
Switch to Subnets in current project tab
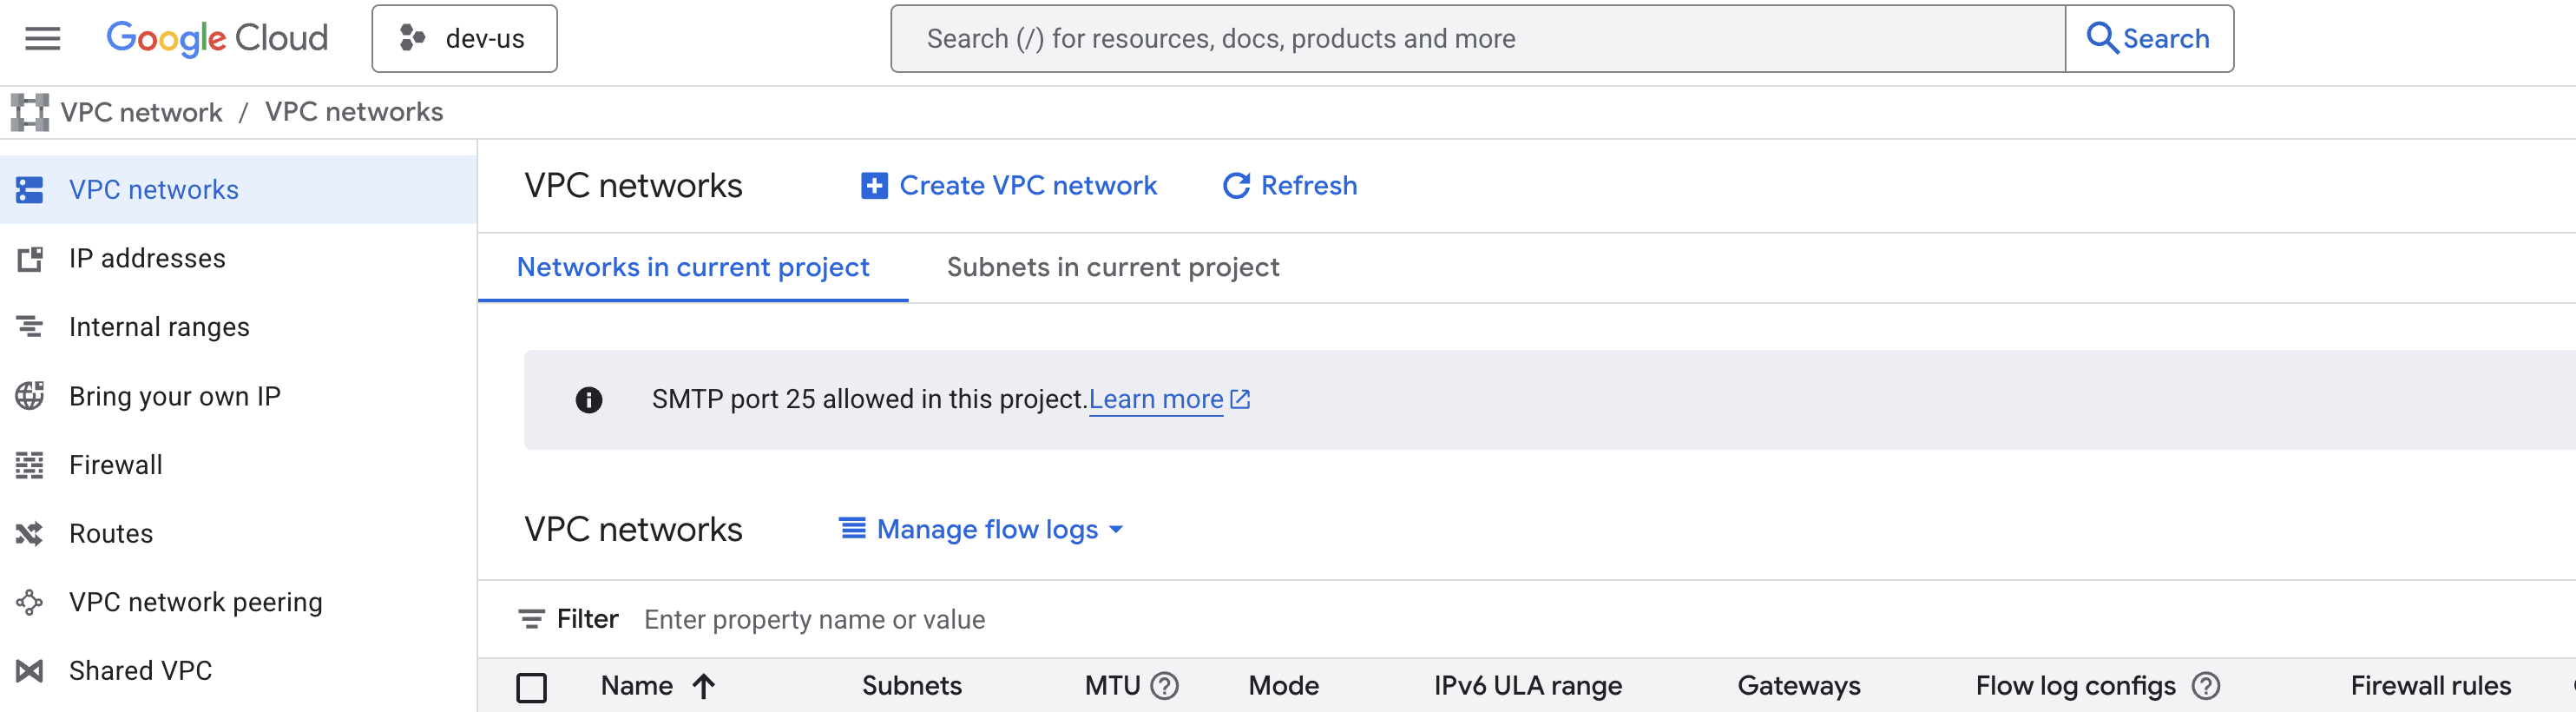coord(1113,267)
